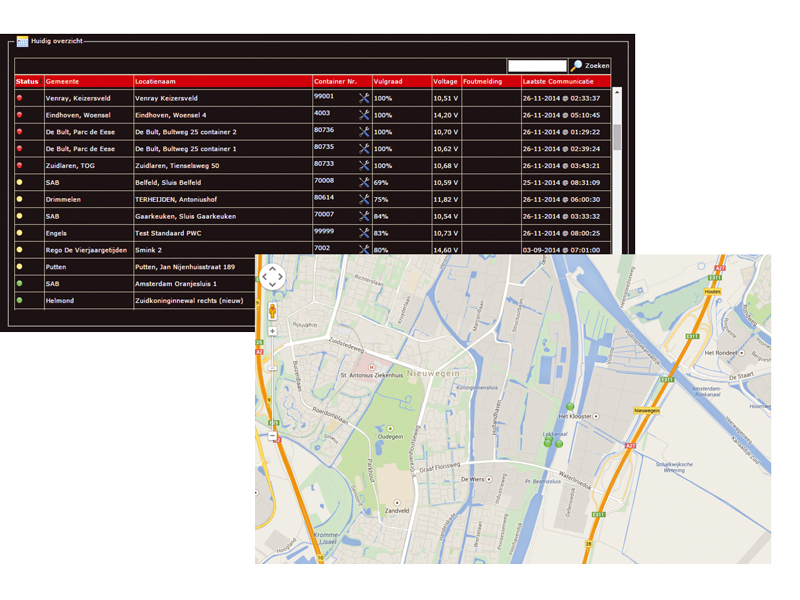The height and width of the screenshot is (600, 800).
Task: Click the red status dot for Venray, Keizersveld
Action: click(20, 98)
